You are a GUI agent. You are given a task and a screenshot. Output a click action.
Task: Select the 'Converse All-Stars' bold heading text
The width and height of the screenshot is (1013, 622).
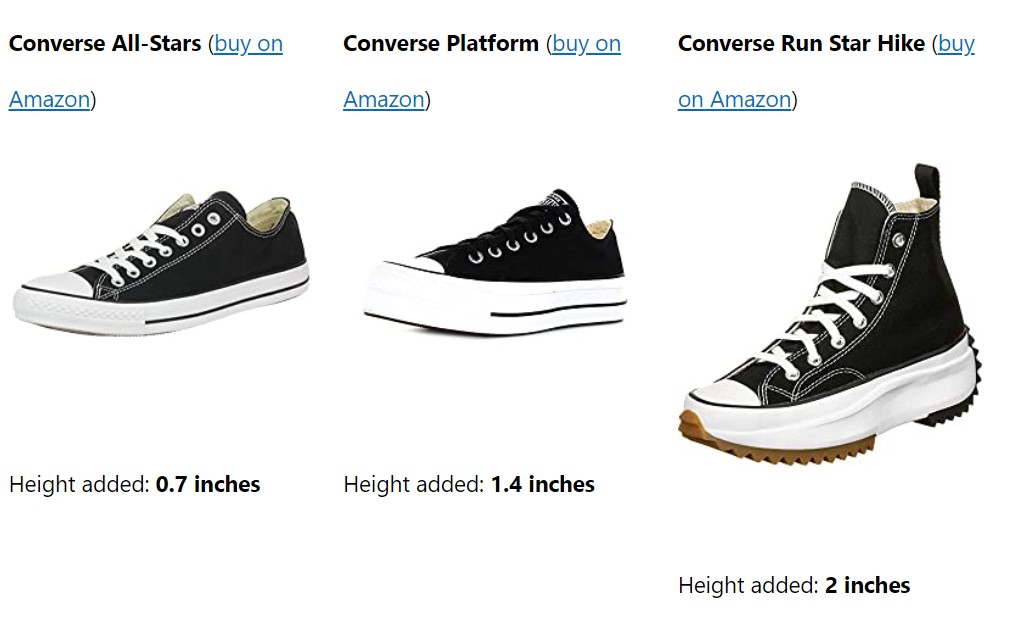pos(105,44)
